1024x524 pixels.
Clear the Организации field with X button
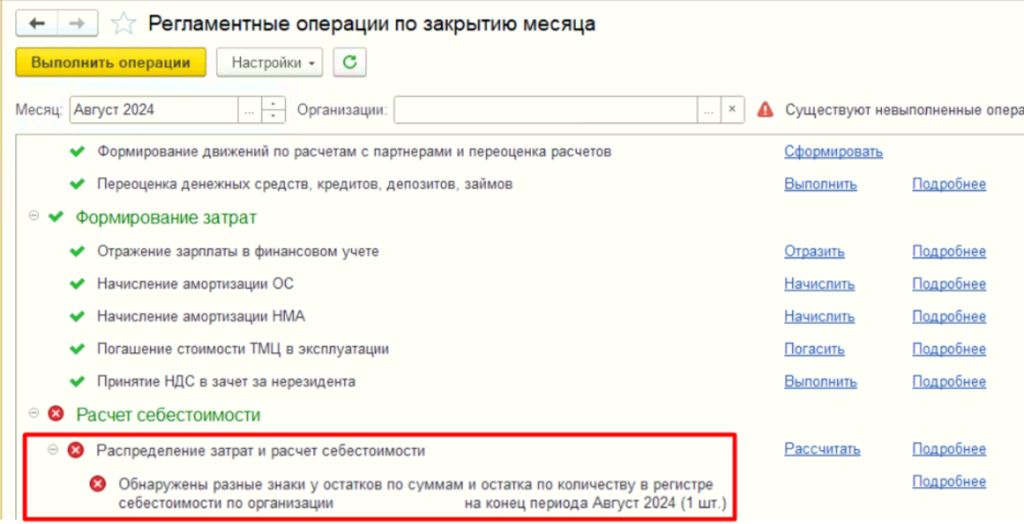733,109
